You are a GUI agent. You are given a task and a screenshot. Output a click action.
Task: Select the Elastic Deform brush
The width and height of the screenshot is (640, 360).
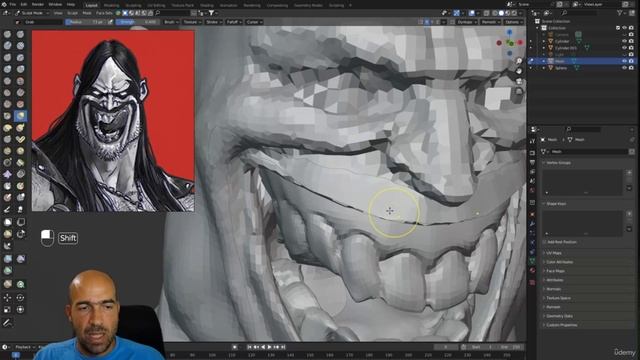click(7, 128)
